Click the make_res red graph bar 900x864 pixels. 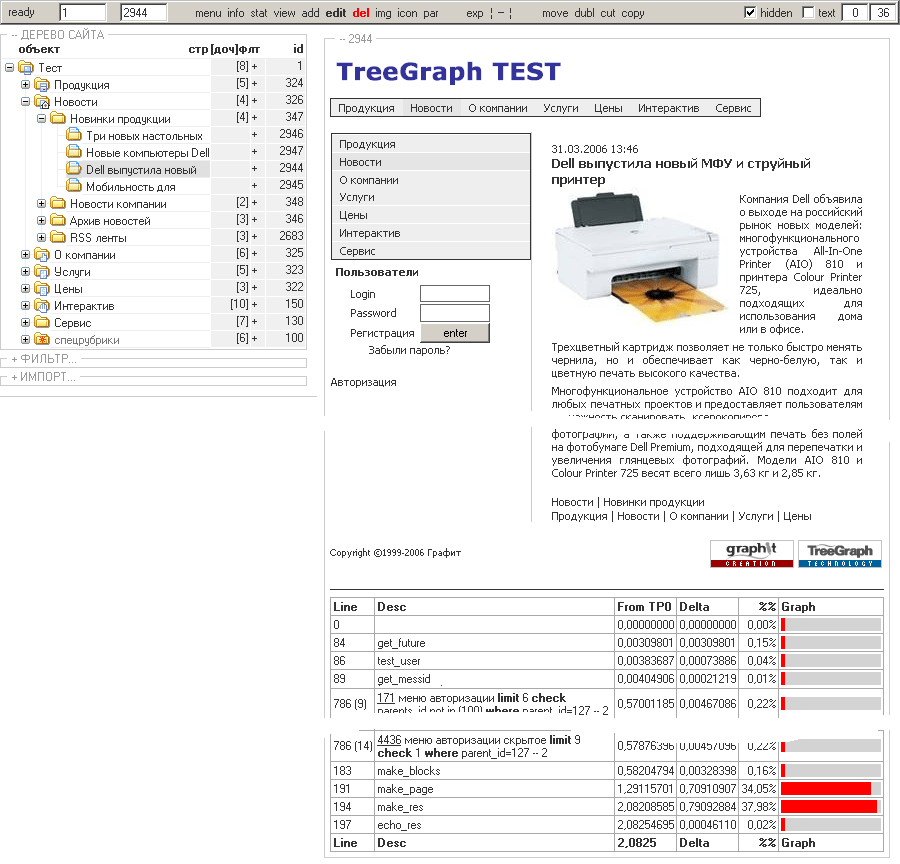[x=829, y=807]
